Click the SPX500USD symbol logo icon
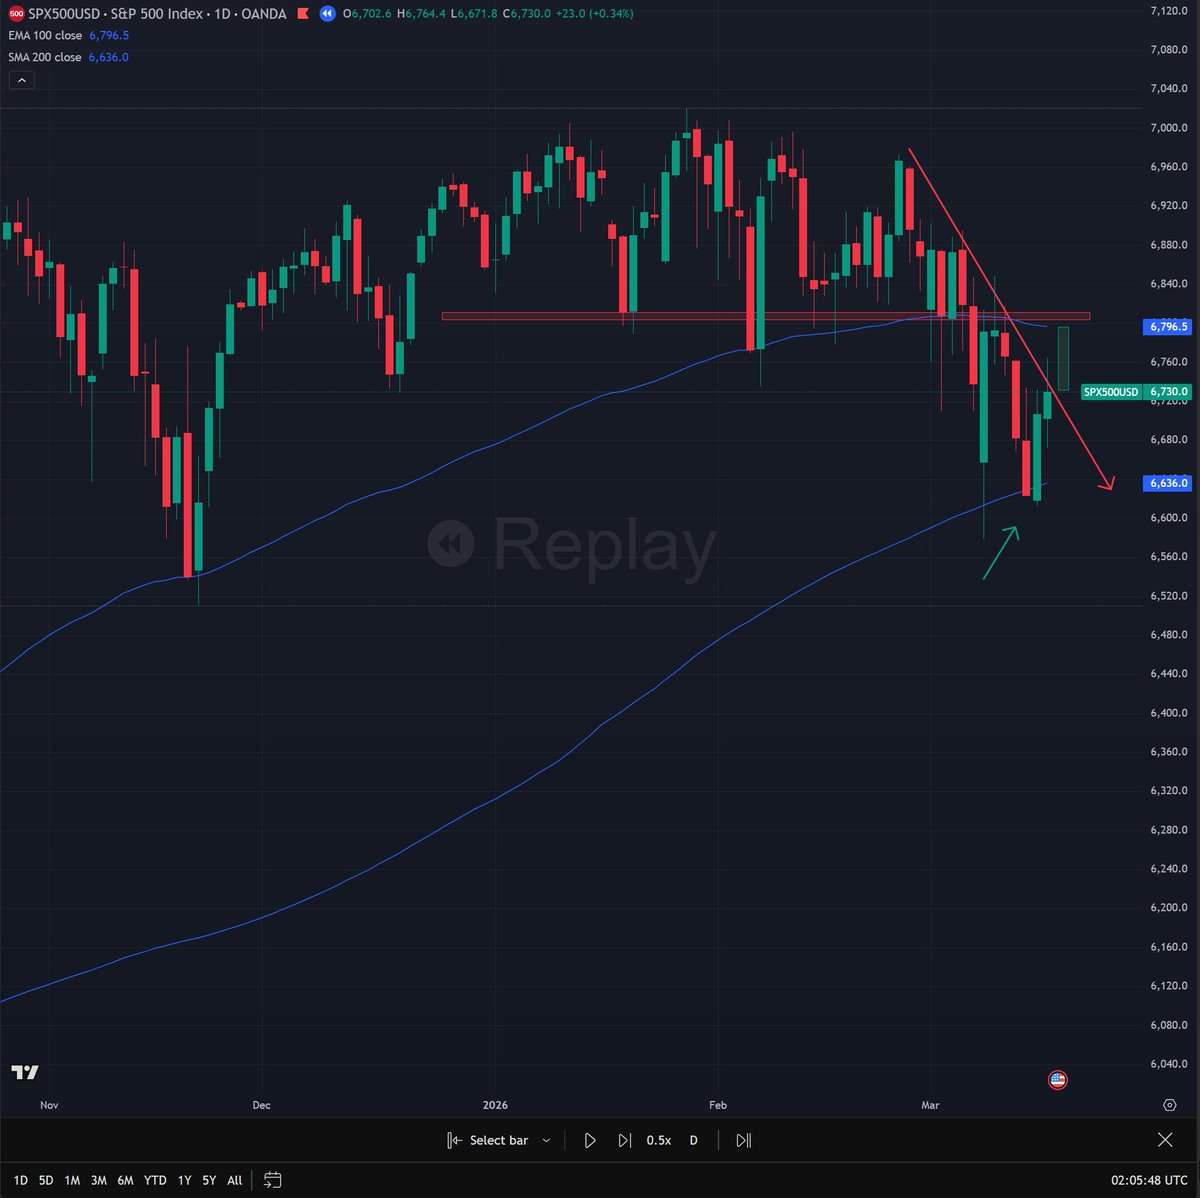 tap(16, 14)
